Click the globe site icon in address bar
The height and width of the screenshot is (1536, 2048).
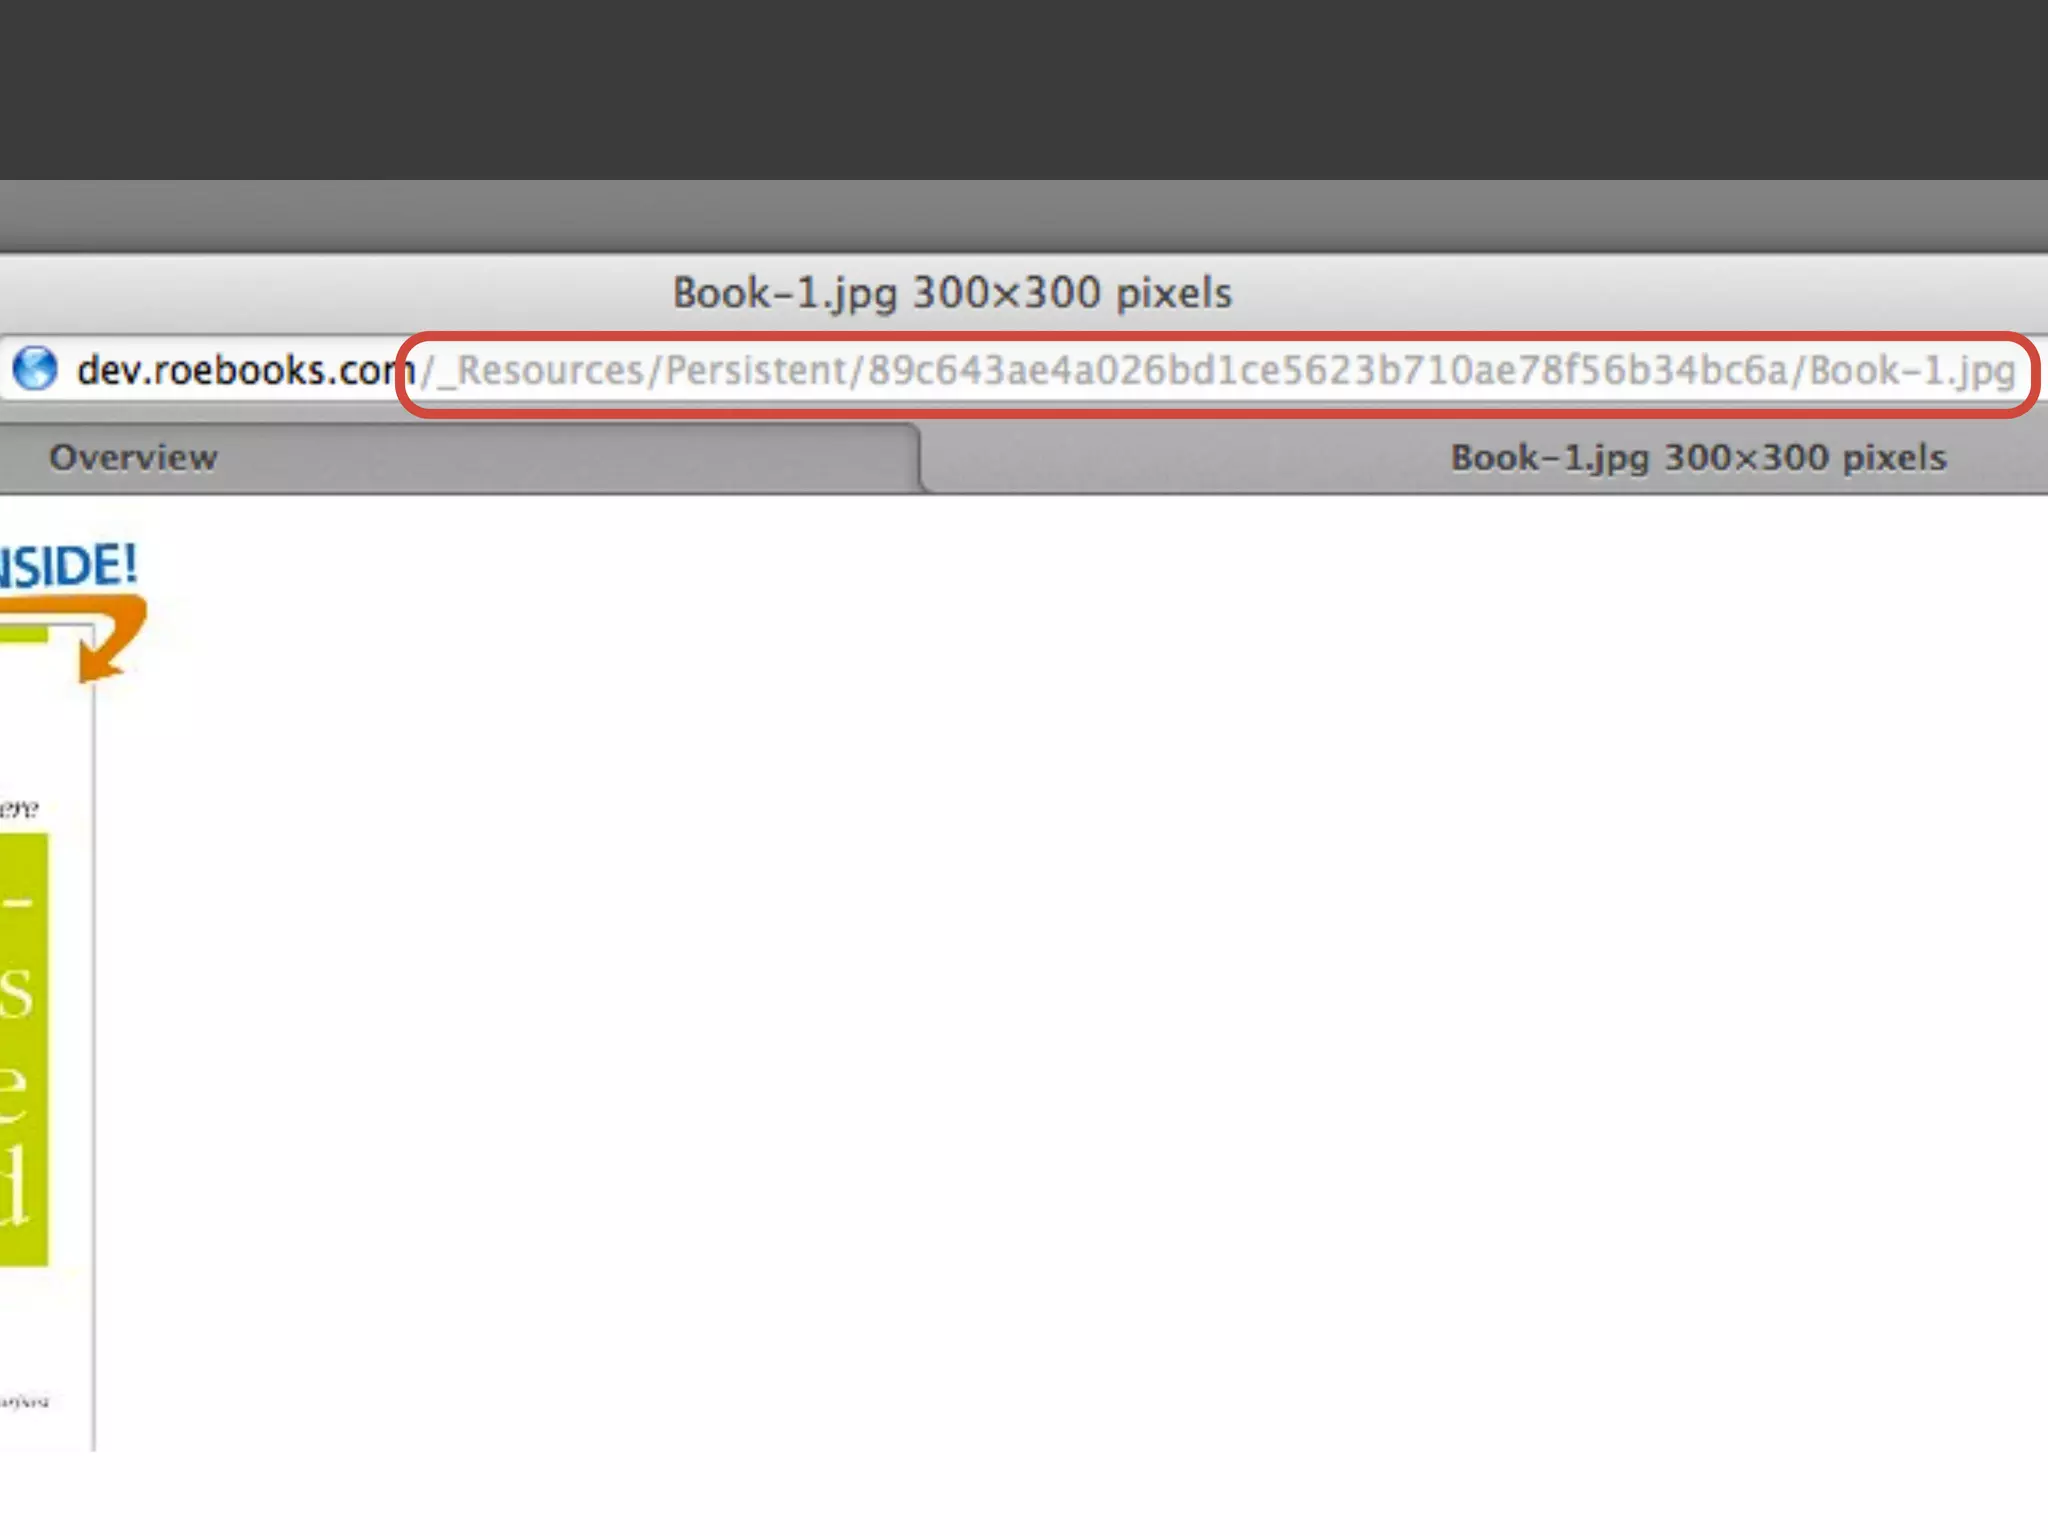point(36,369)
